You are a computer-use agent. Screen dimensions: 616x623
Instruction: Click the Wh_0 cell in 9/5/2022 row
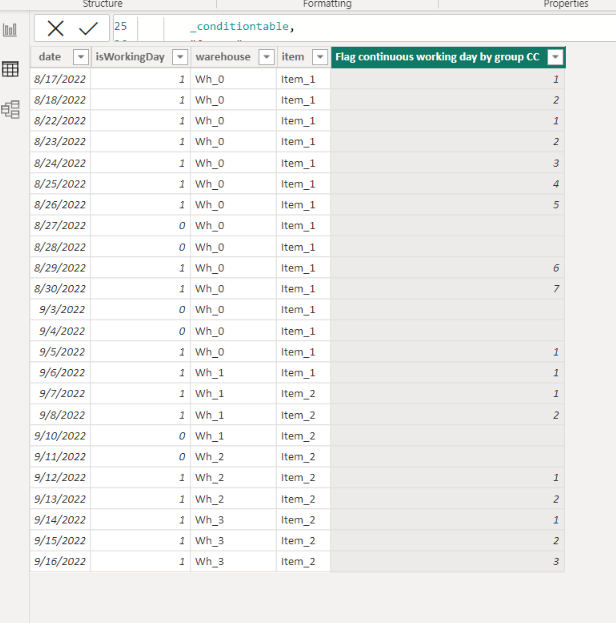coord(233,352)
